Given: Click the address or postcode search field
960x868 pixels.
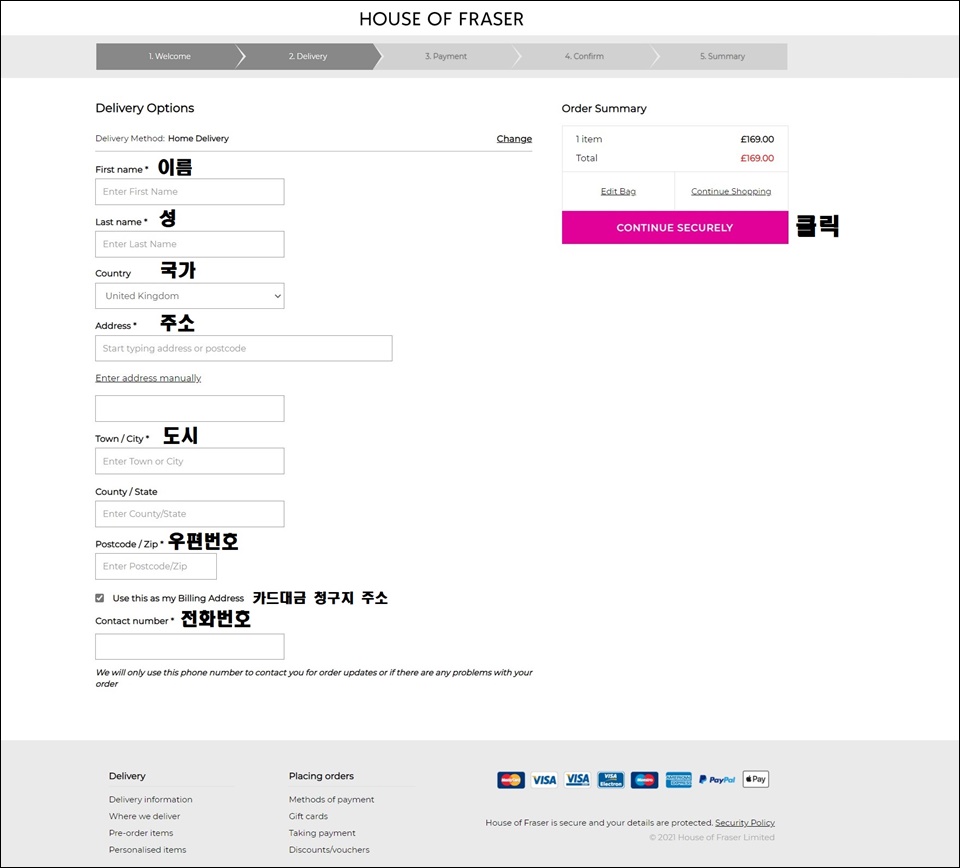Looking at the screenshot, I should tap(244, 348).
